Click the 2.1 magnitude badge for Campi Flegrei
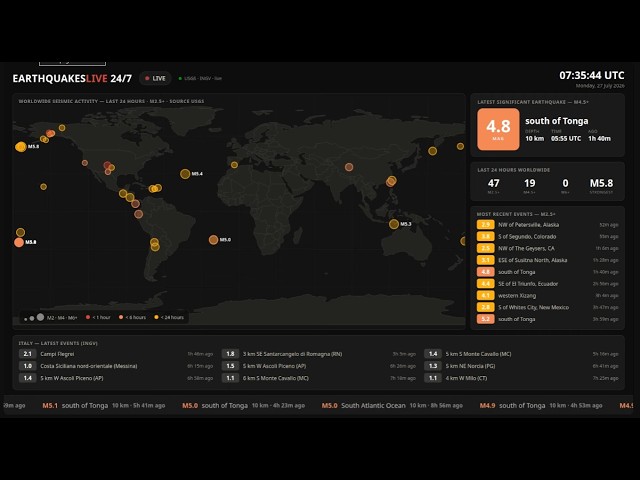This screenshot has width=640, height=480. (27, 354)
